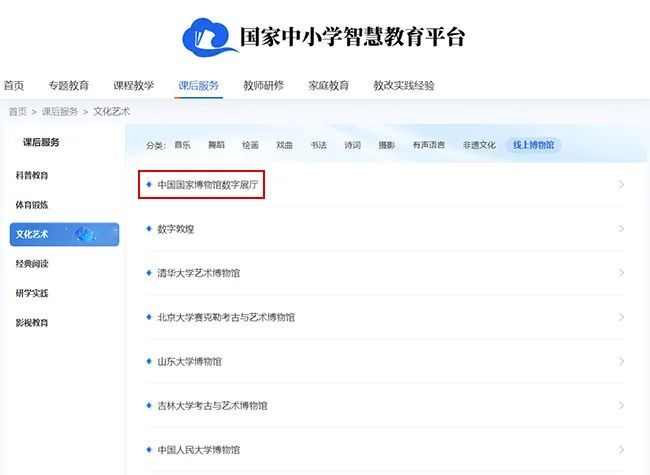Filter by the 戏曲 category
The image size is (650, 475).
coord(284,145)
